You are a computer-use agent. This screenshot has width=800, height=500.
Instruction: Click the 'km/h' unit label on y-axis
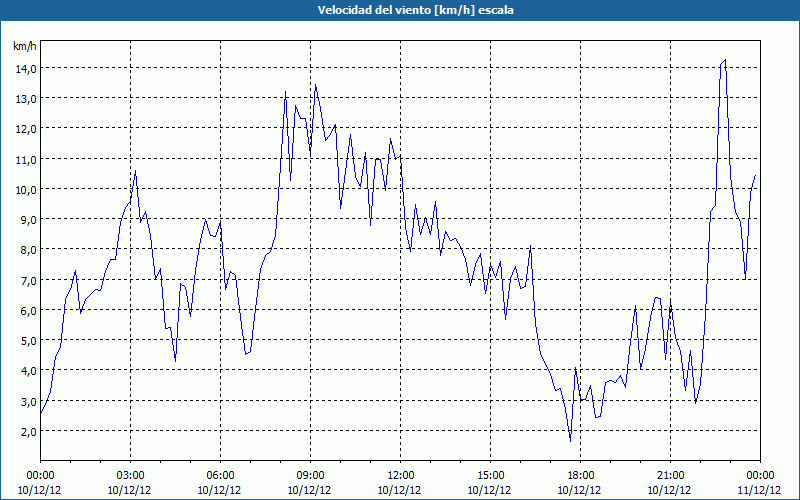25,46
